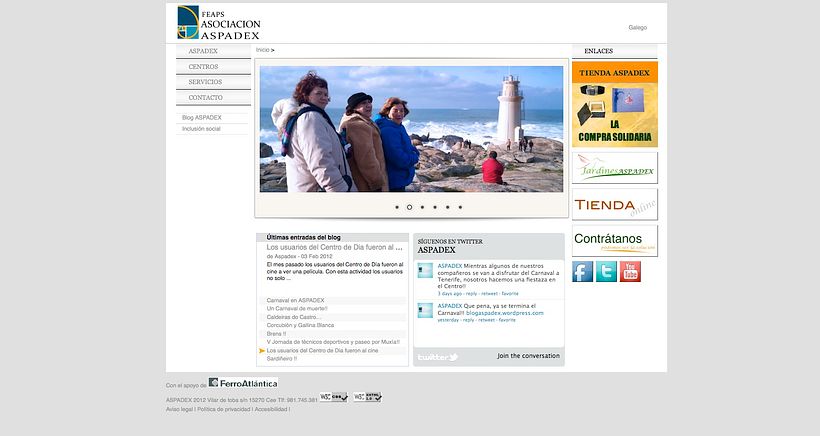Select the sixth slideshow dot
This screenshot has height=436, width=820.
click(x=460, y=208)
